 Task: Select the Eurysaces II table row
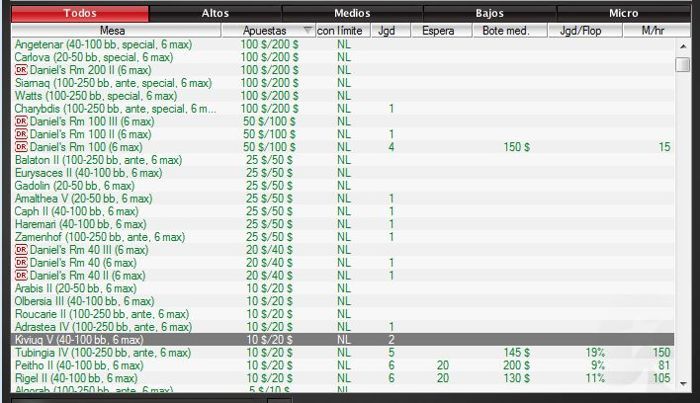343,173
